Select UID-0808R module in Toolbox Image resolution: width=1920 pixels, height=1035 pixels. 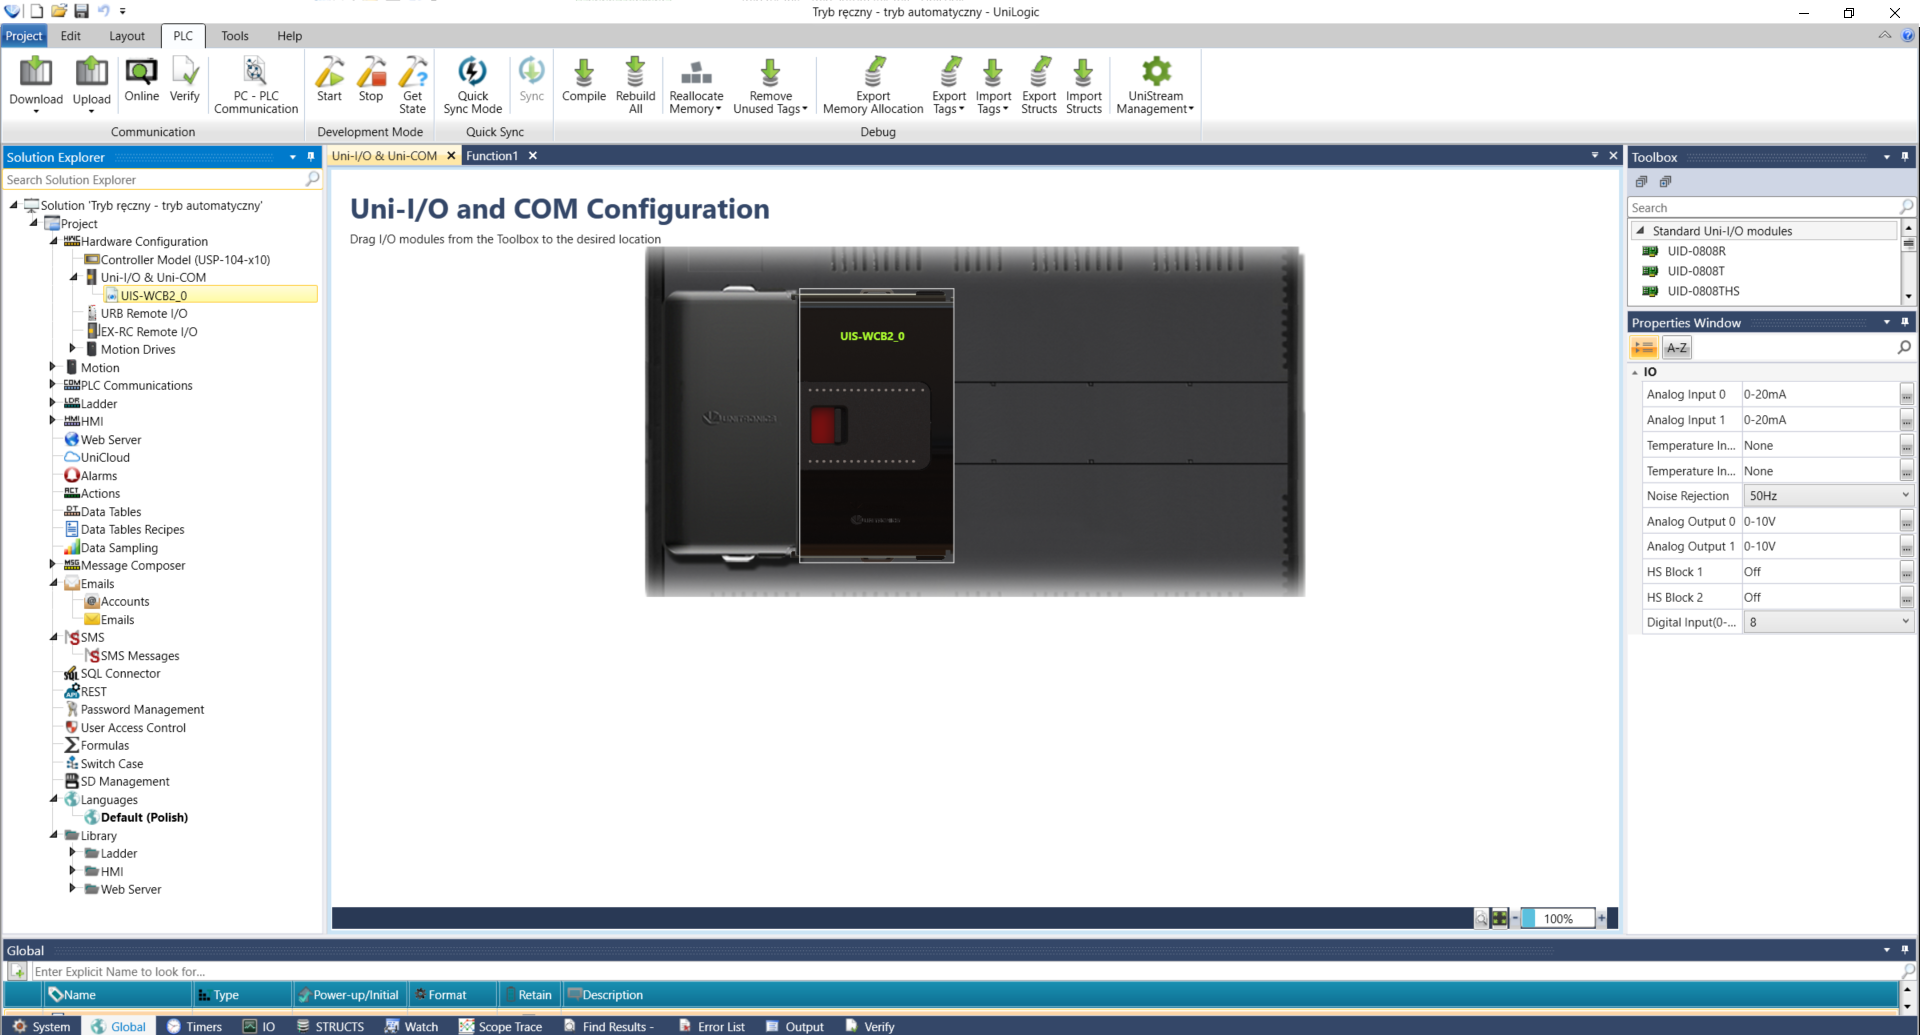(x=1696, y=251)
